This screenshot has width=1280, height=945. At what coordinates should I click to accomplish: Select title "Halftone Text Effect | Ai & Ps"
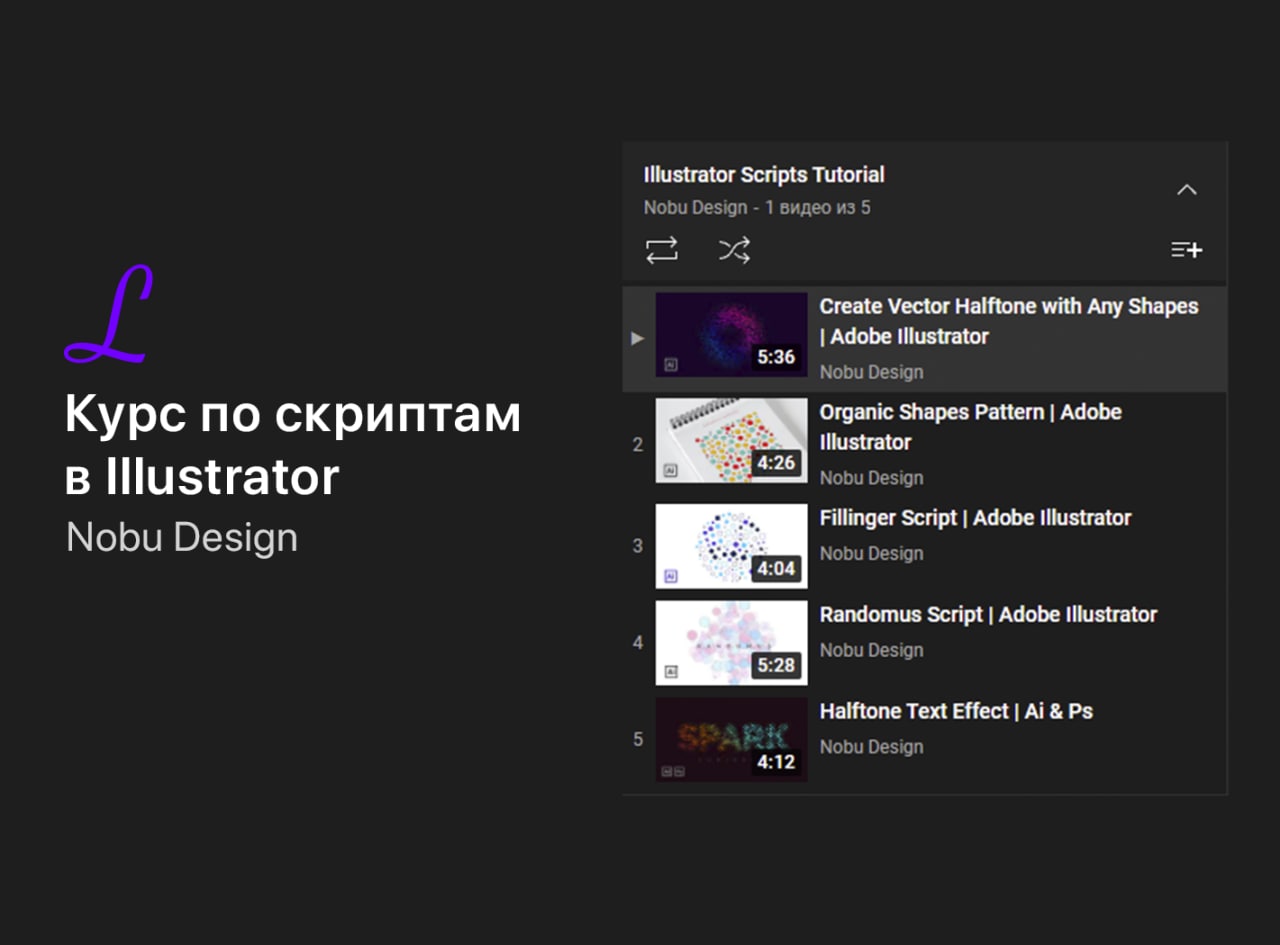(956, 712)
